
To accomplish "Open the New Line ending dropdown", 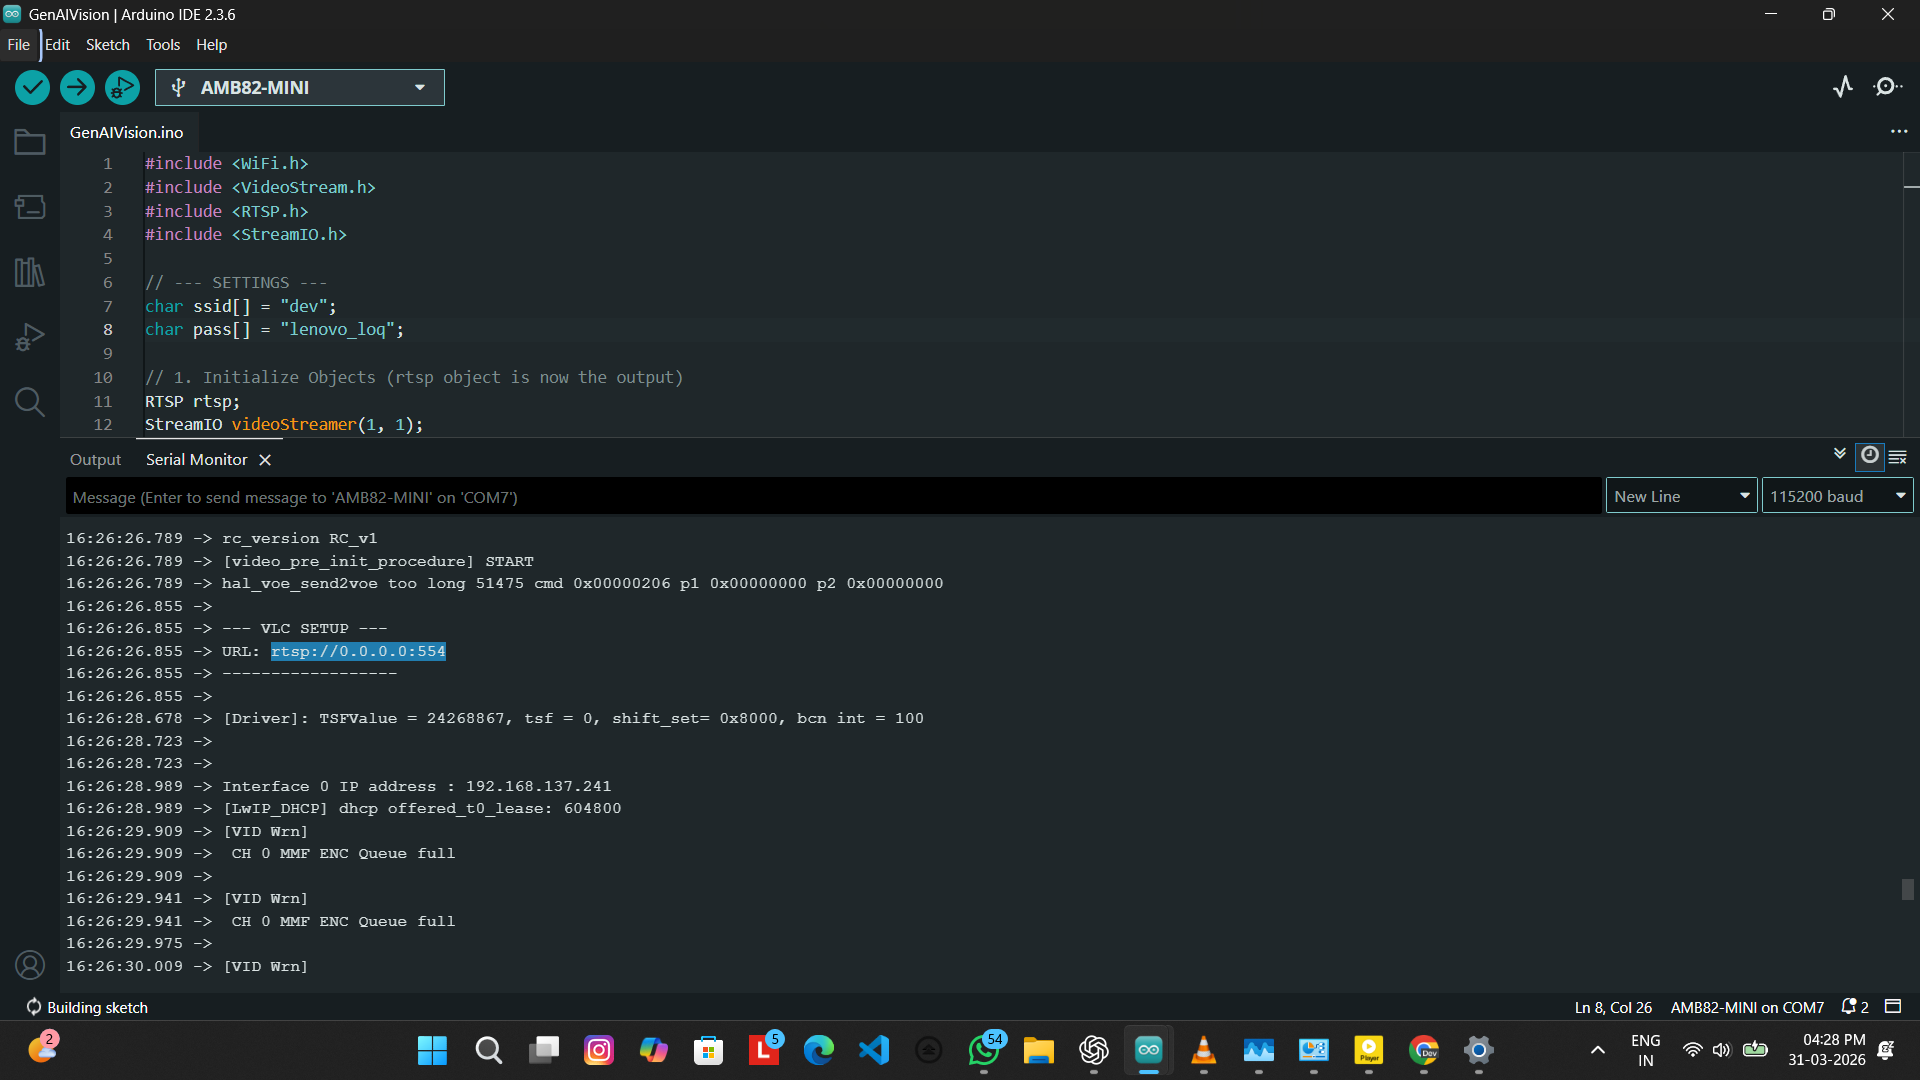I will [1681, 496].
